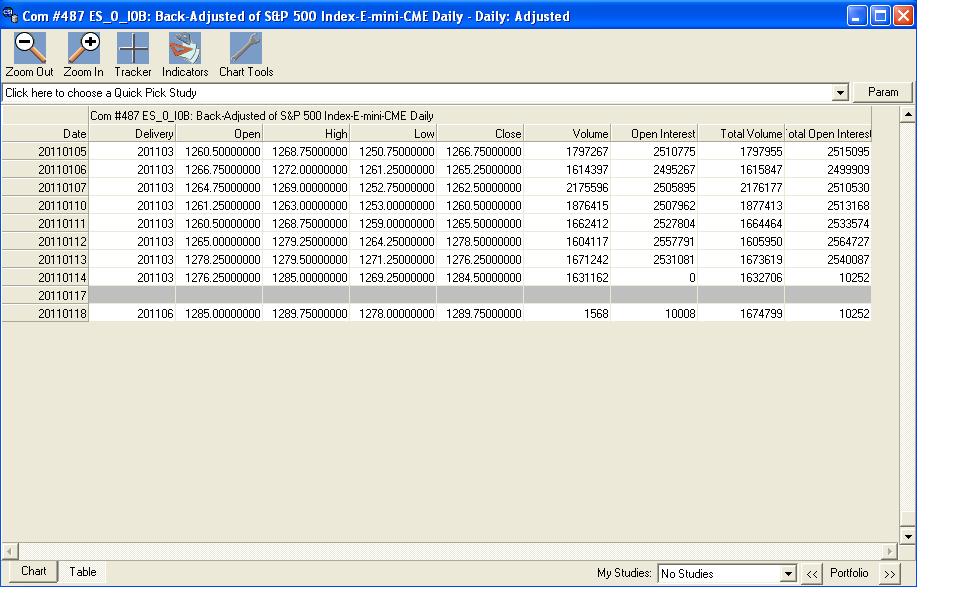Click the 201106 delivery cell
This screenshot has width=960, height=600.
132,313
